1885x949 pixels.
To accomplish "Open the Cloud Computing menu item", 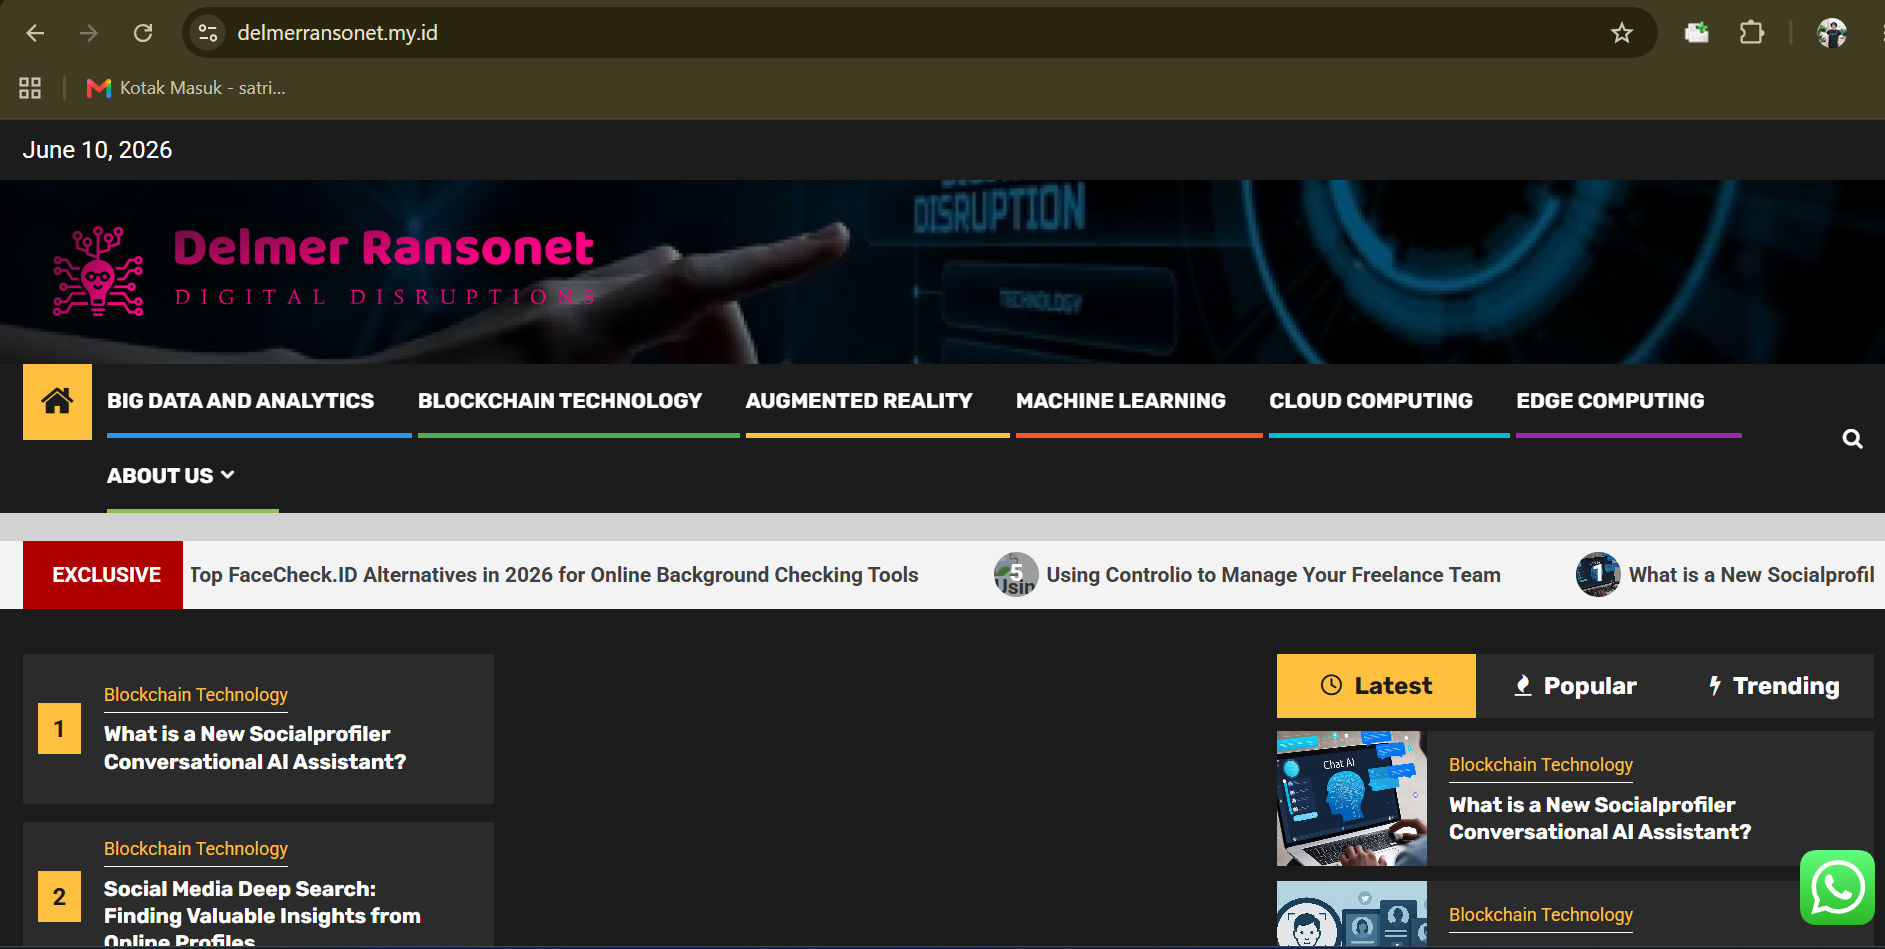I will tap(1371, 401).
